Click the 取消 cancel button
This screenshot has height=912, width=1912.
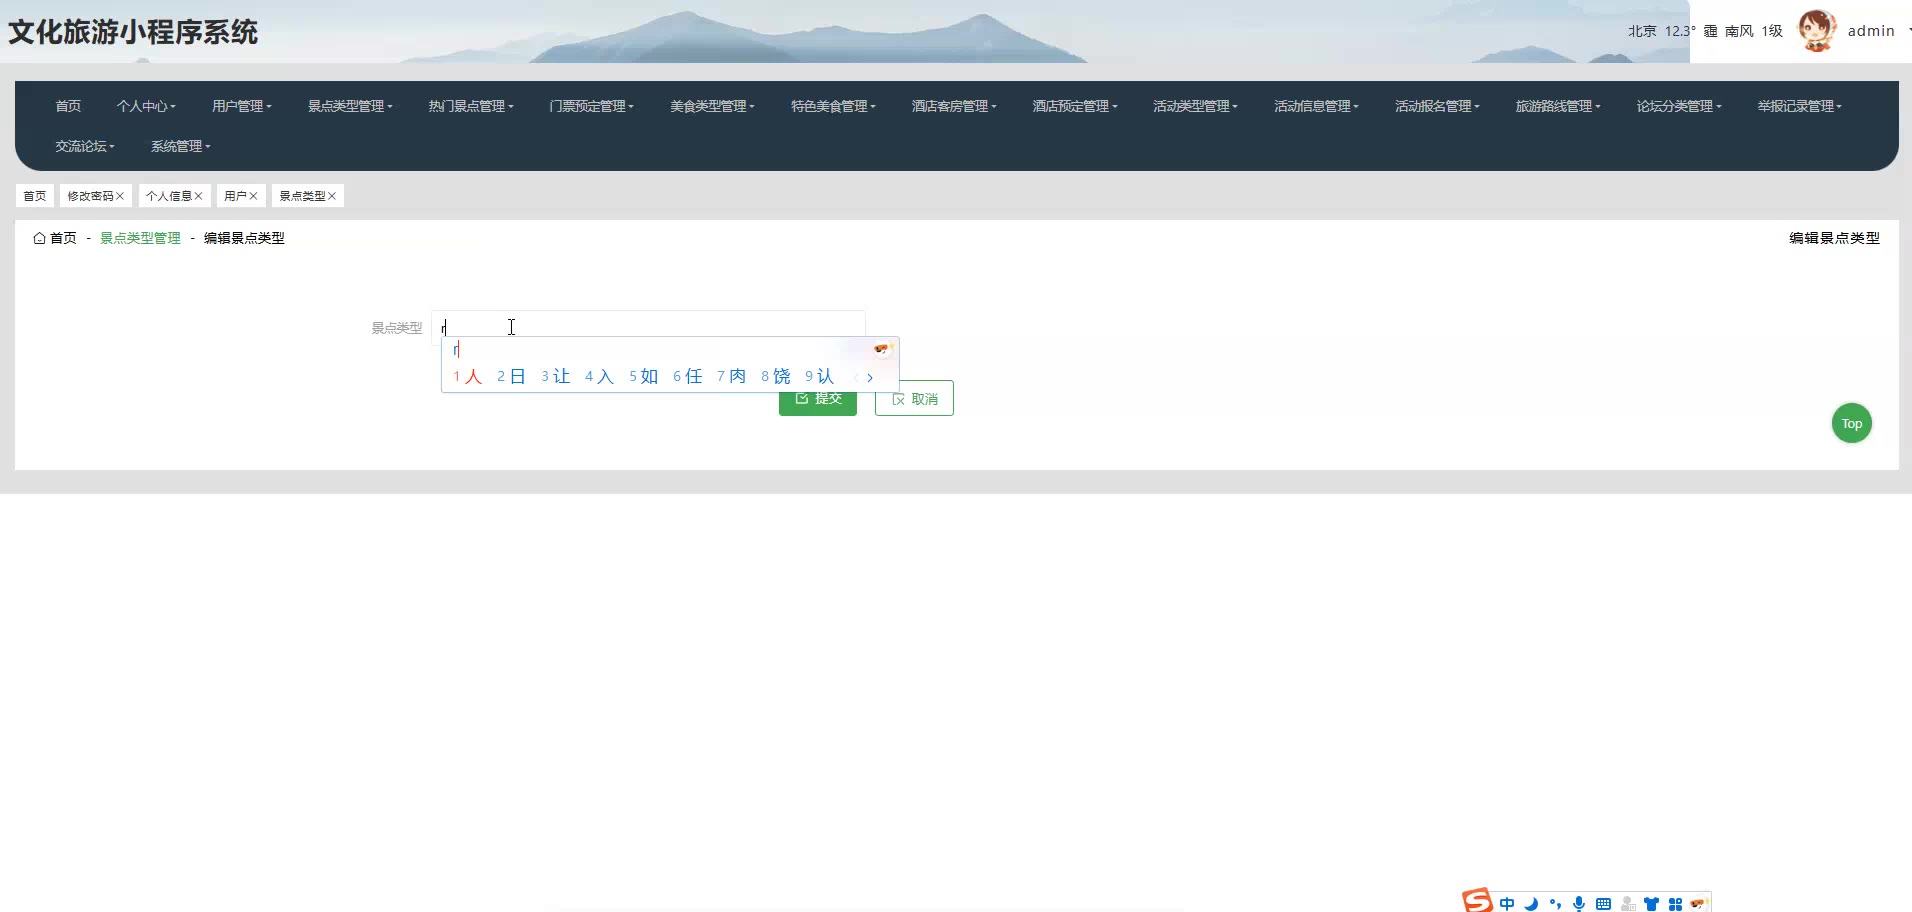[914, 398]
